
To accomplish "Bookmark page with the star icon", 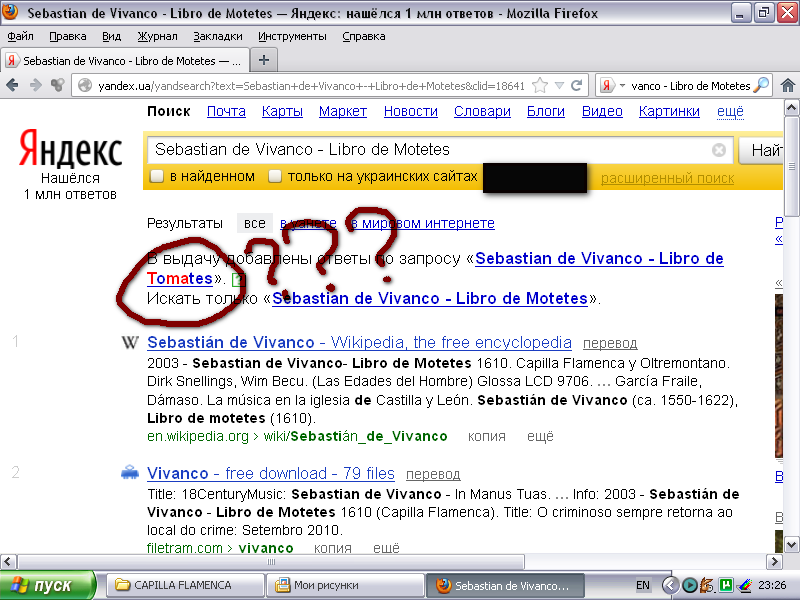I will (x=539, y=85).
